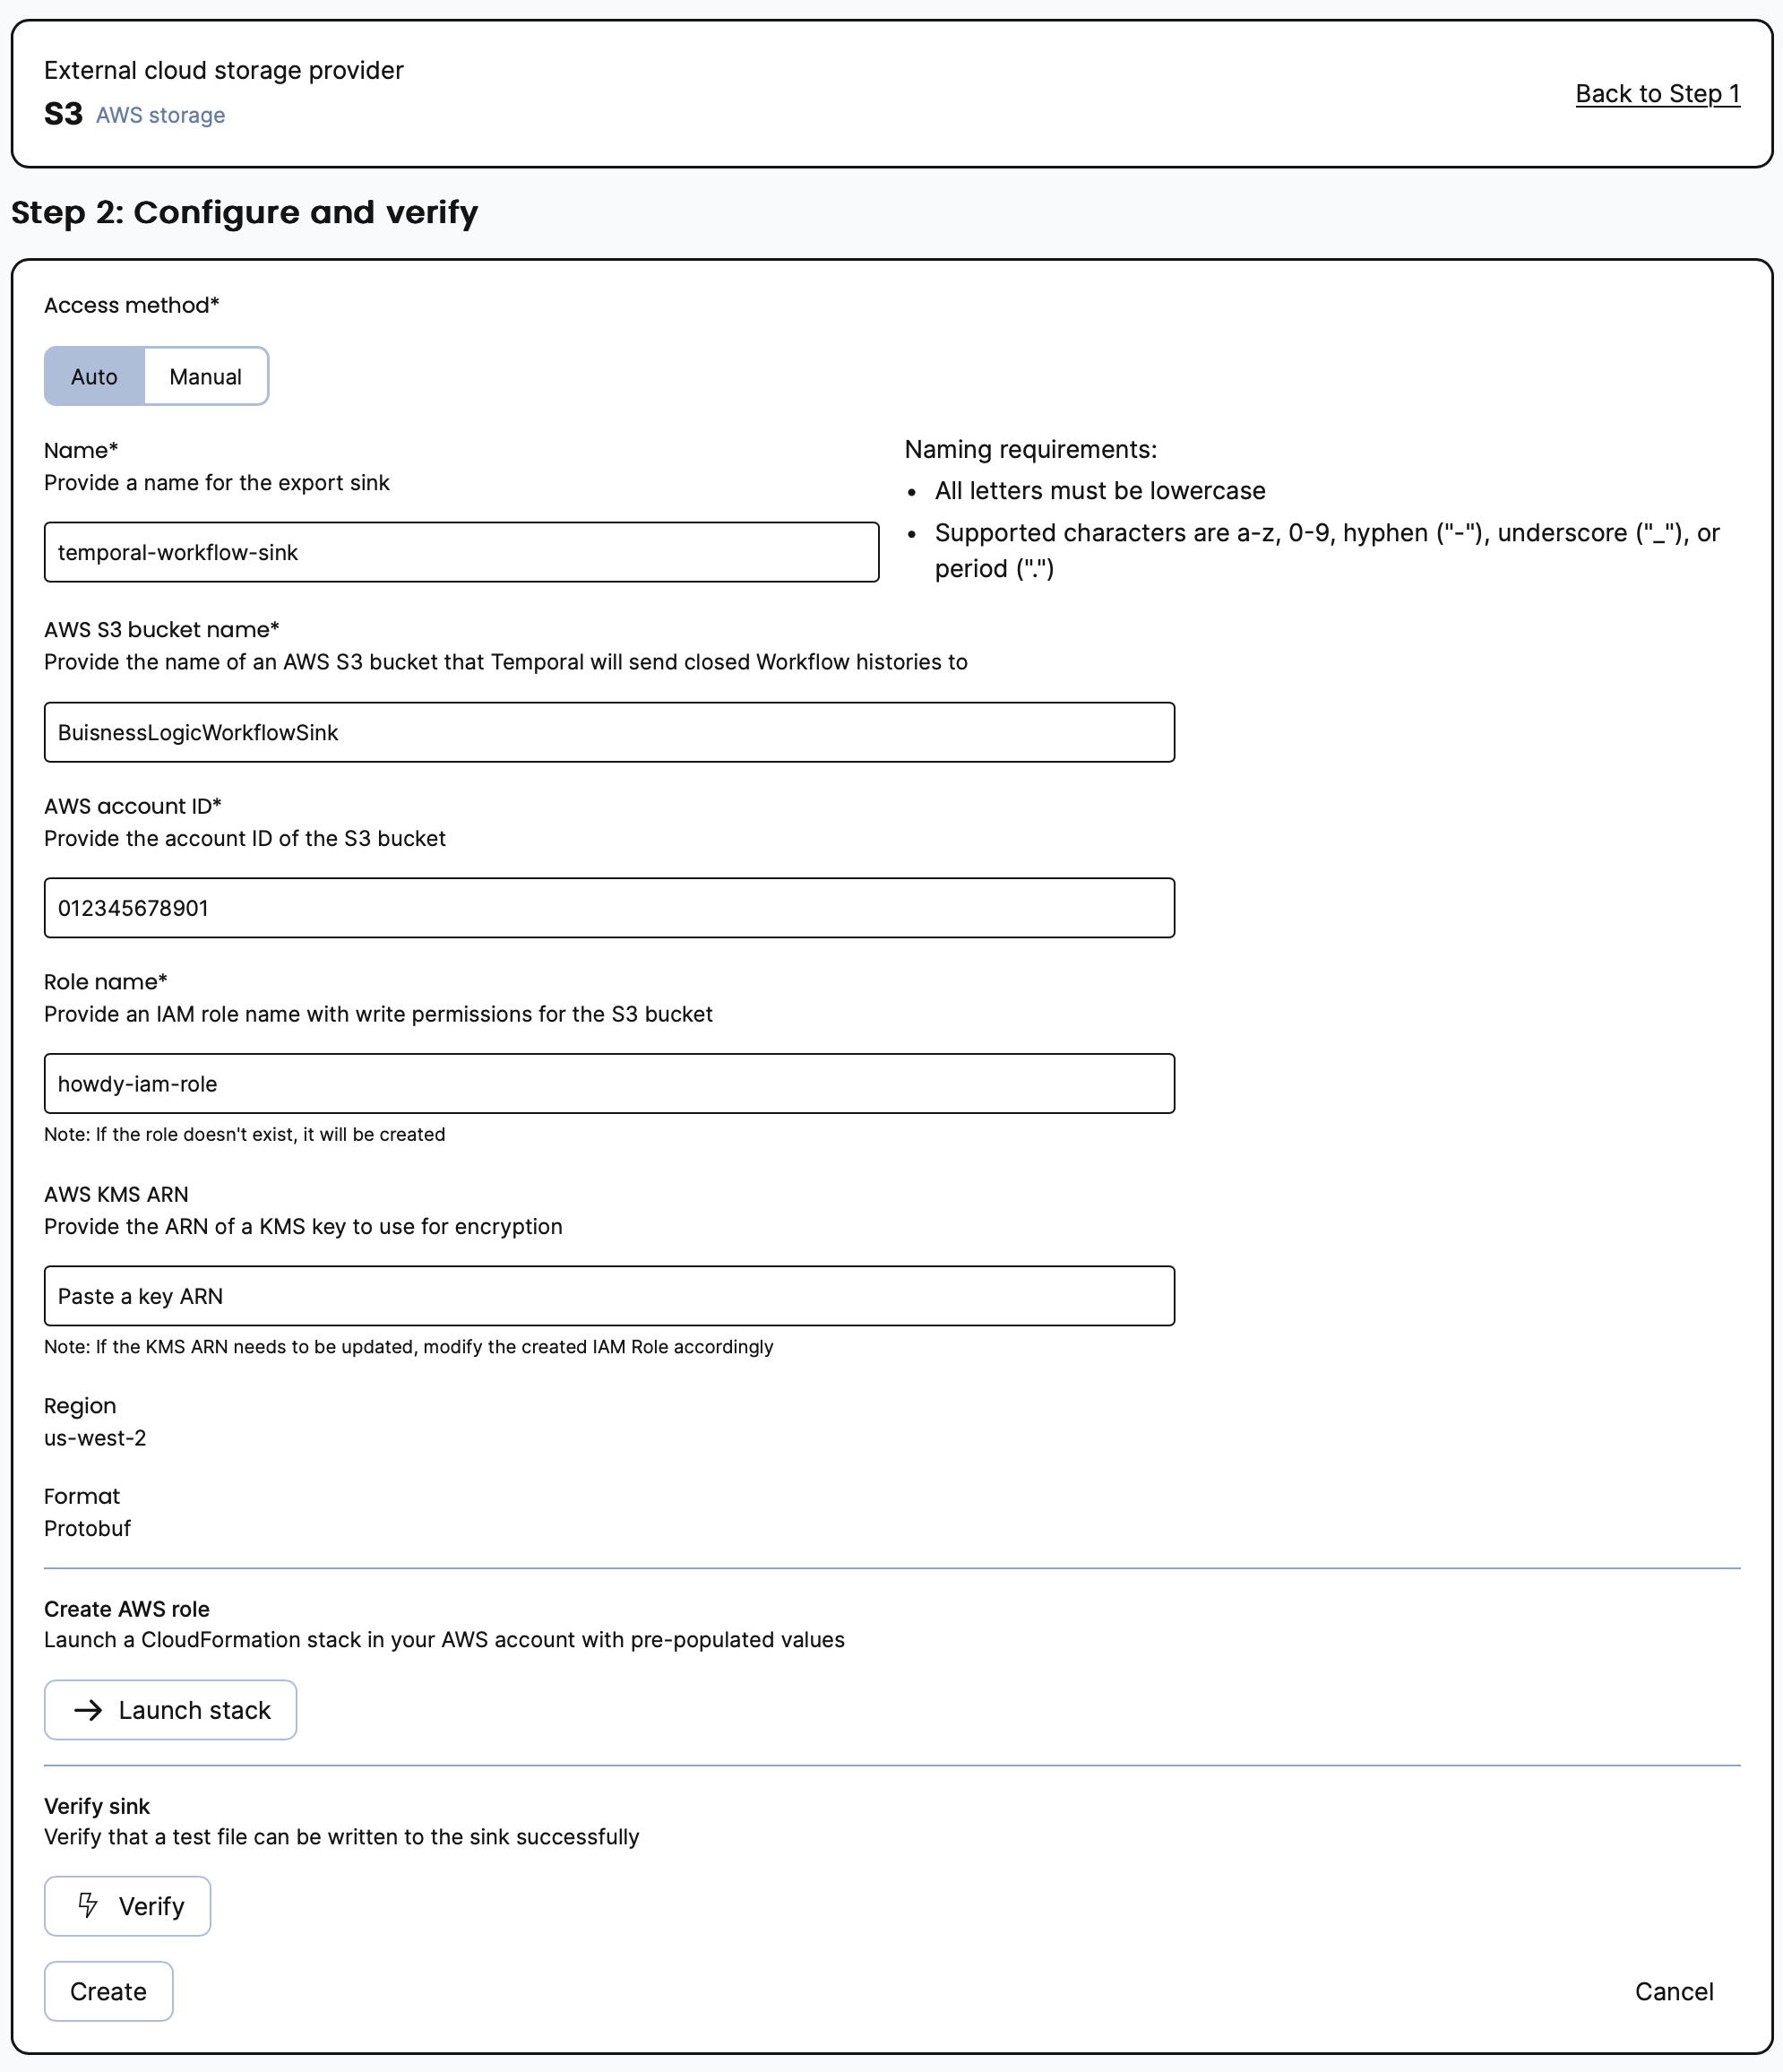The width and height of the screenshot is (1783, 2072).
Task: Click the us-west-2 region value
Action: pyautogui.click(x=95, y=1438)
